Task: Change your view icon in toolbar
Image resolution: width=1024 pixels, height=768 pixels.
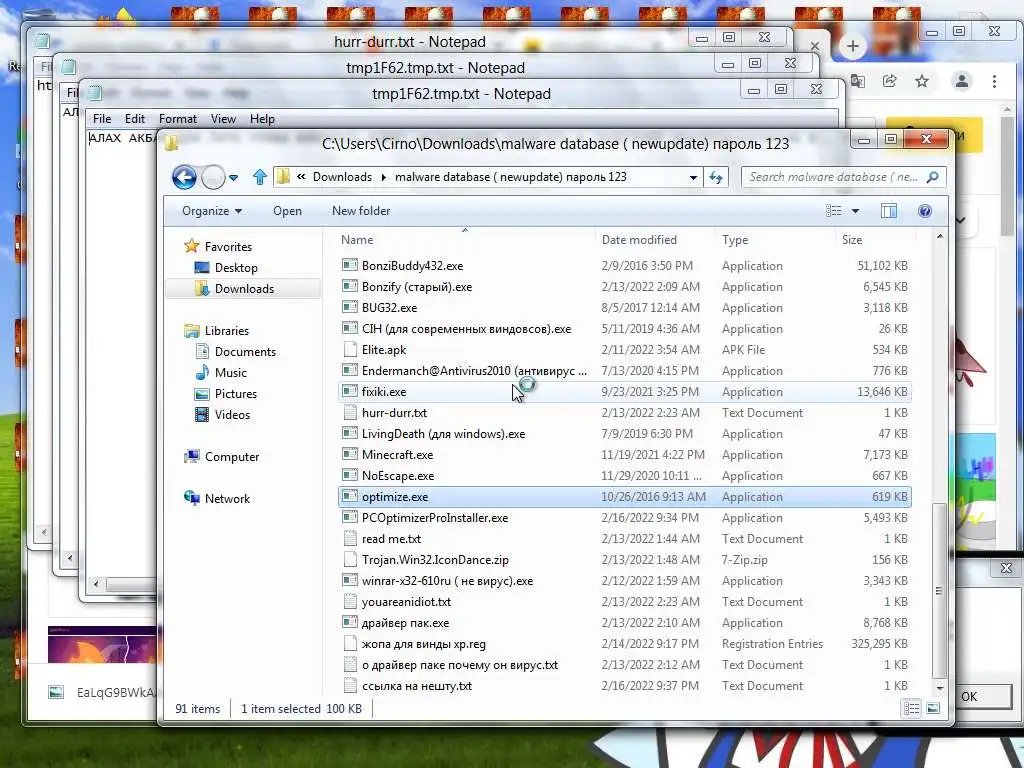Action: (x=834, y=211)
